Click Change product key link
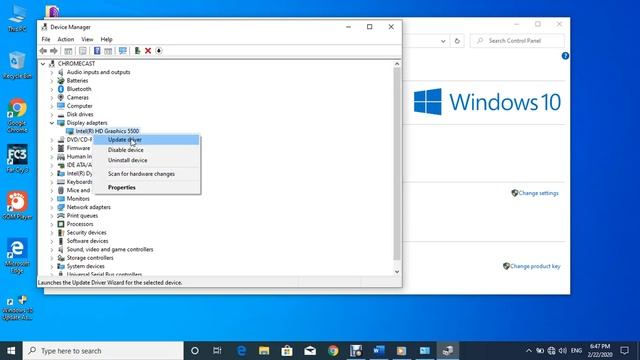This screenshot has height=360, width=640. click(x=535, y=266)
